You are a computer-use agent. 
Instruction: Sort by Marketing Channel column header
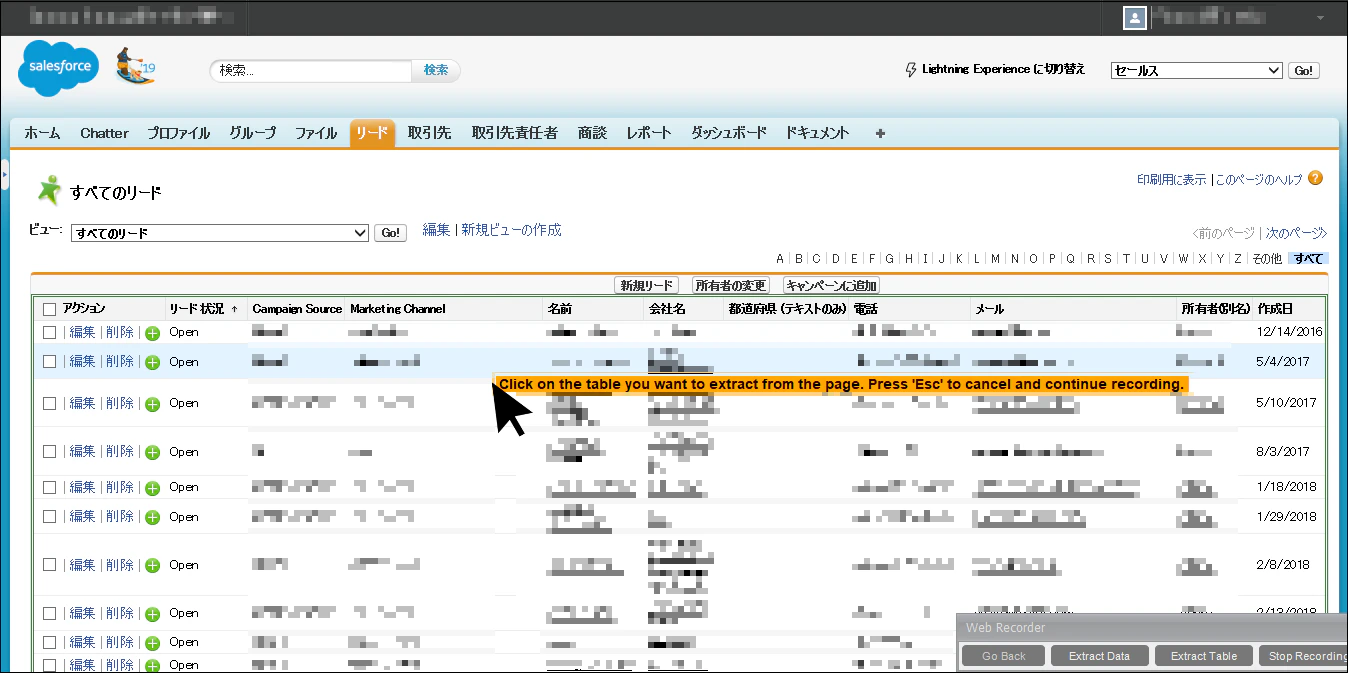[x=398, y=309]
